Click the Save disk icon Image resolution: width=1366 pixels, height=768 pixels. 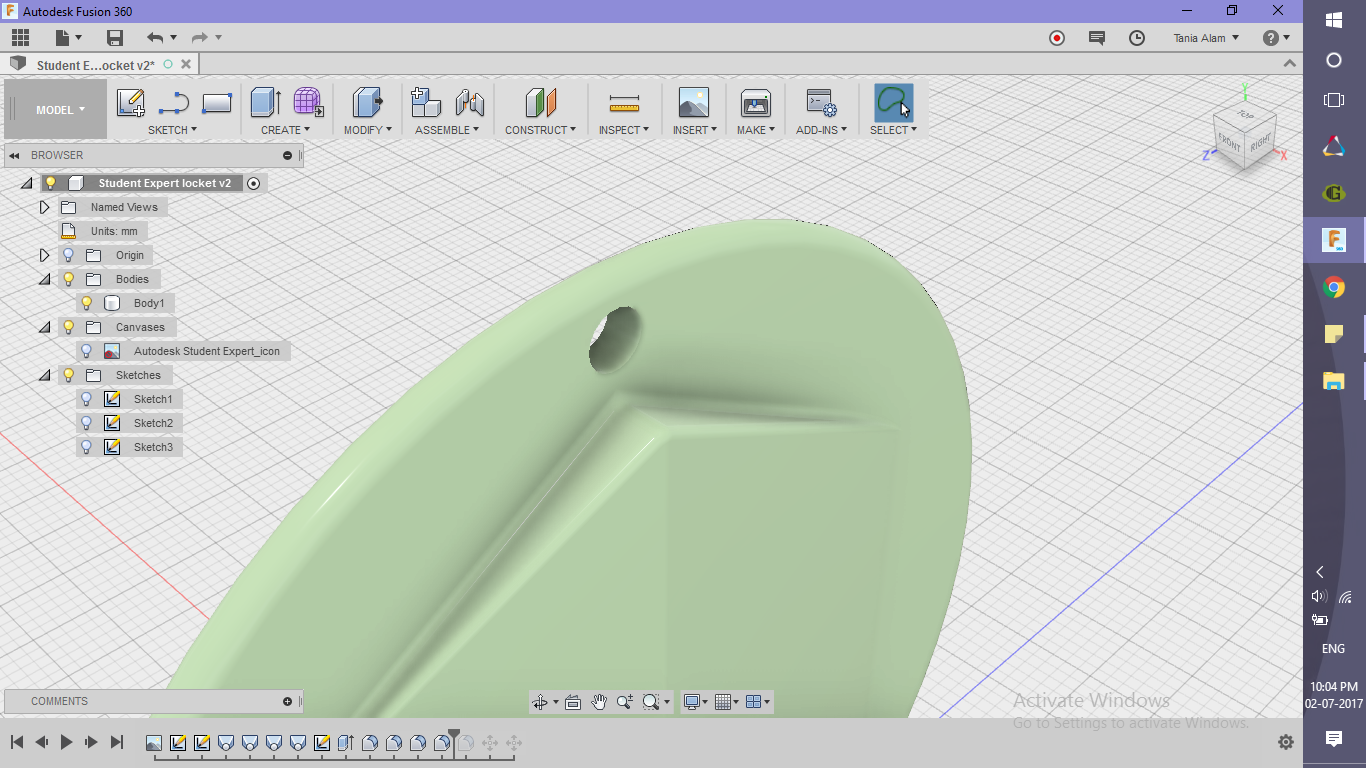115,38
